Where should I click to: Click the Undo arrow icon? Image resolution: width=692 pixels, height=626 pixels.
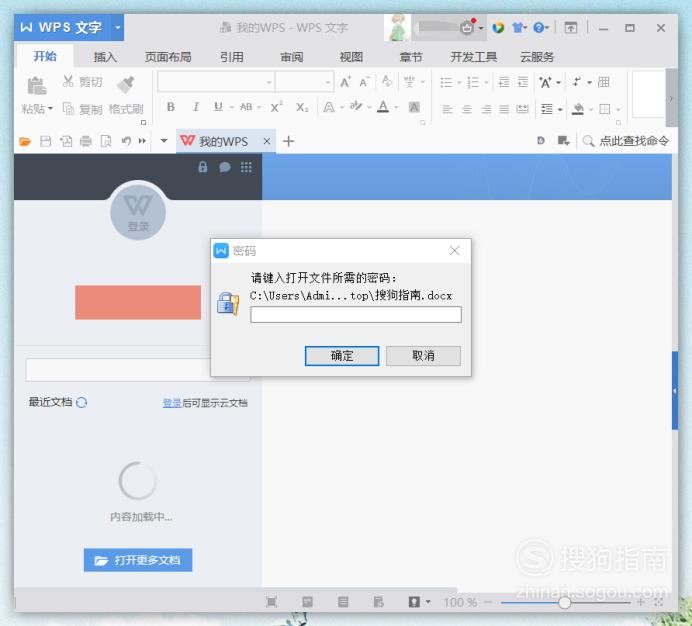tap(126, 141)
